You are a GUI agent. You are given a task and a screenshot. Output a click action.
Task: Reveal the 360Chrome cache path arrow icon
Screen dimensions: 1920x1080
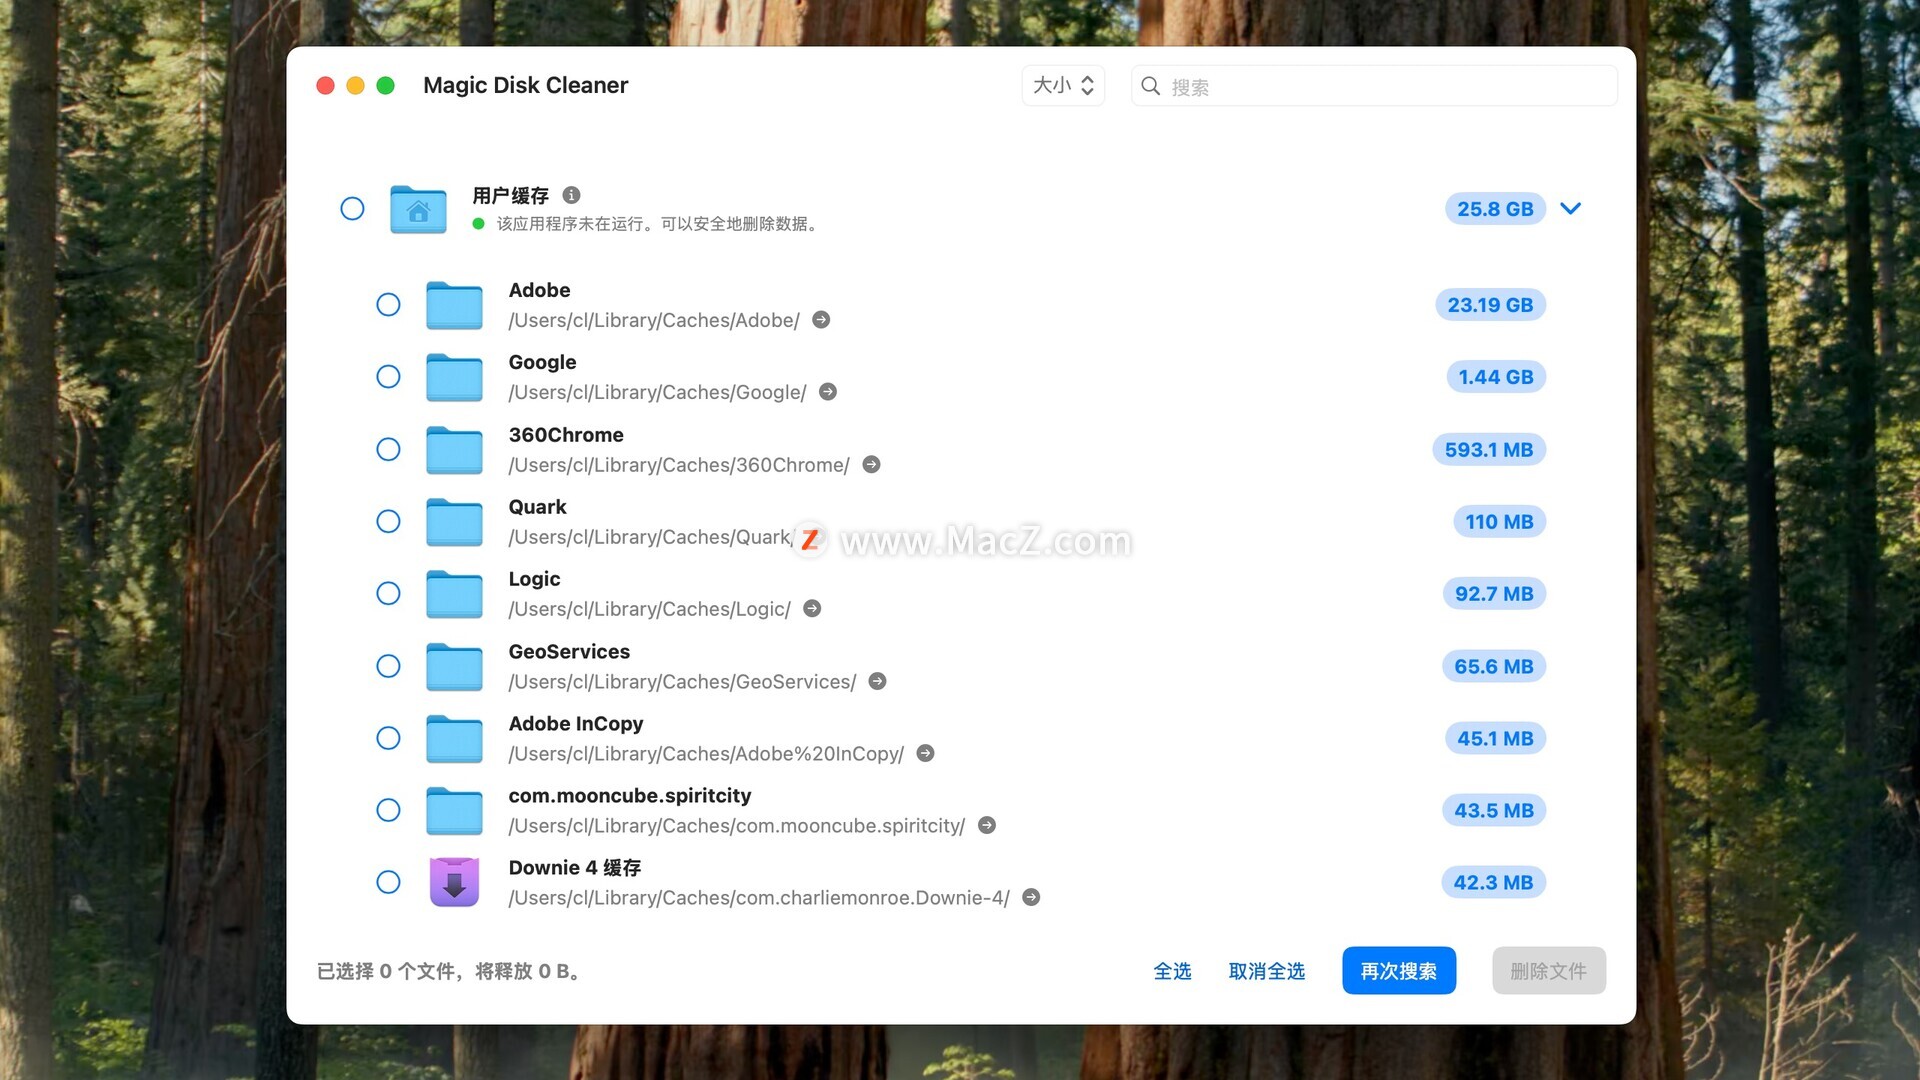(871, 465)
